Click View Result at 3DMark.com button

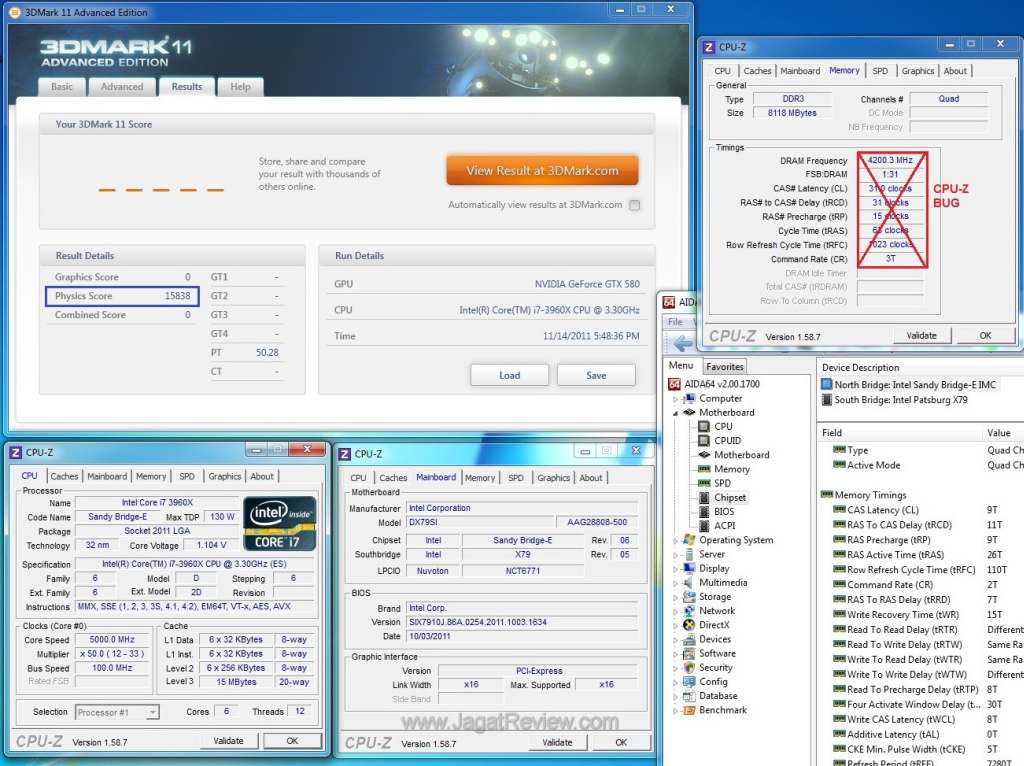[542, 171]
